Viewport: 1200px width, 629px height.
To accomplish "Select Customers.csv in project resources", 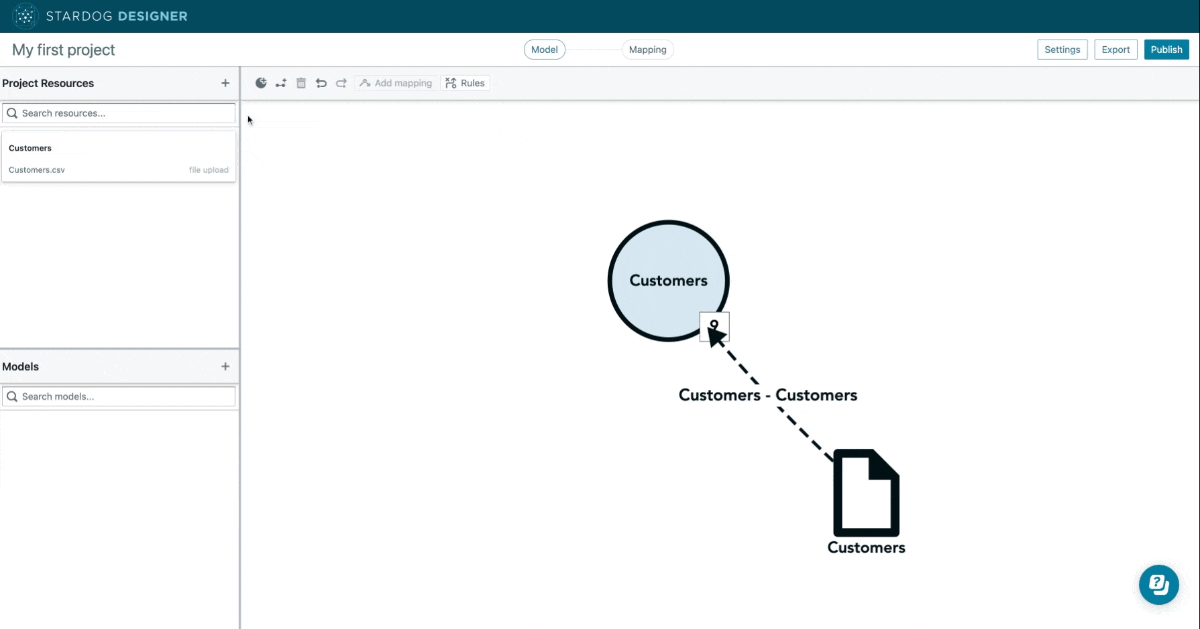I will (37, 170).
